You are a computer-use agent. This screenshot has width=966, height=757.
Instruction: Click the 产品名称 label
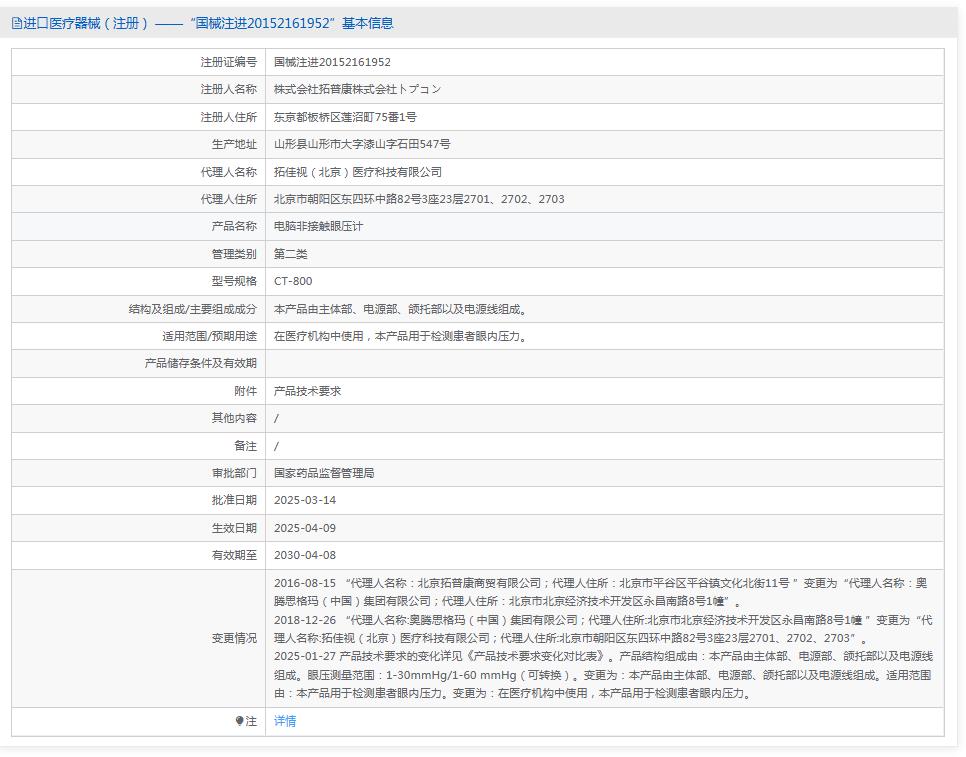tap(233, 226)
